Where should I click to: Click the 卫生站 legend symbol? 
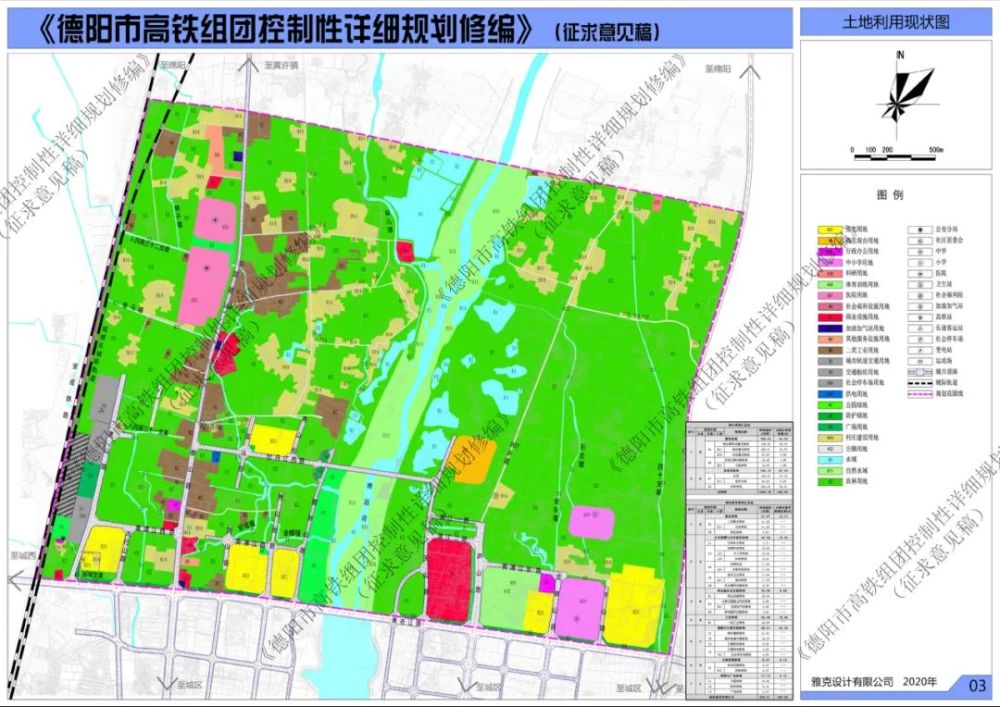point(919,284)
